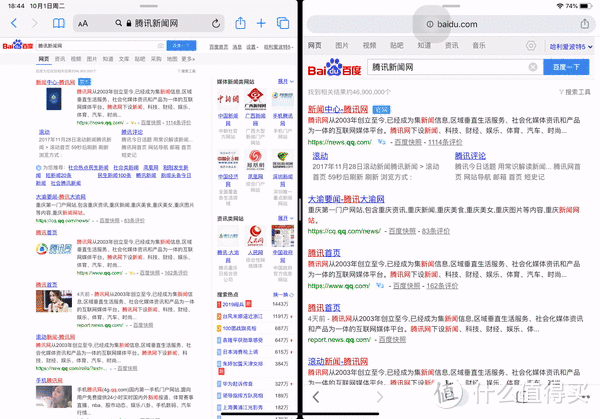Expand 展开 for 媒体新闻类网站 panel
600x419 pixels.
285,82
